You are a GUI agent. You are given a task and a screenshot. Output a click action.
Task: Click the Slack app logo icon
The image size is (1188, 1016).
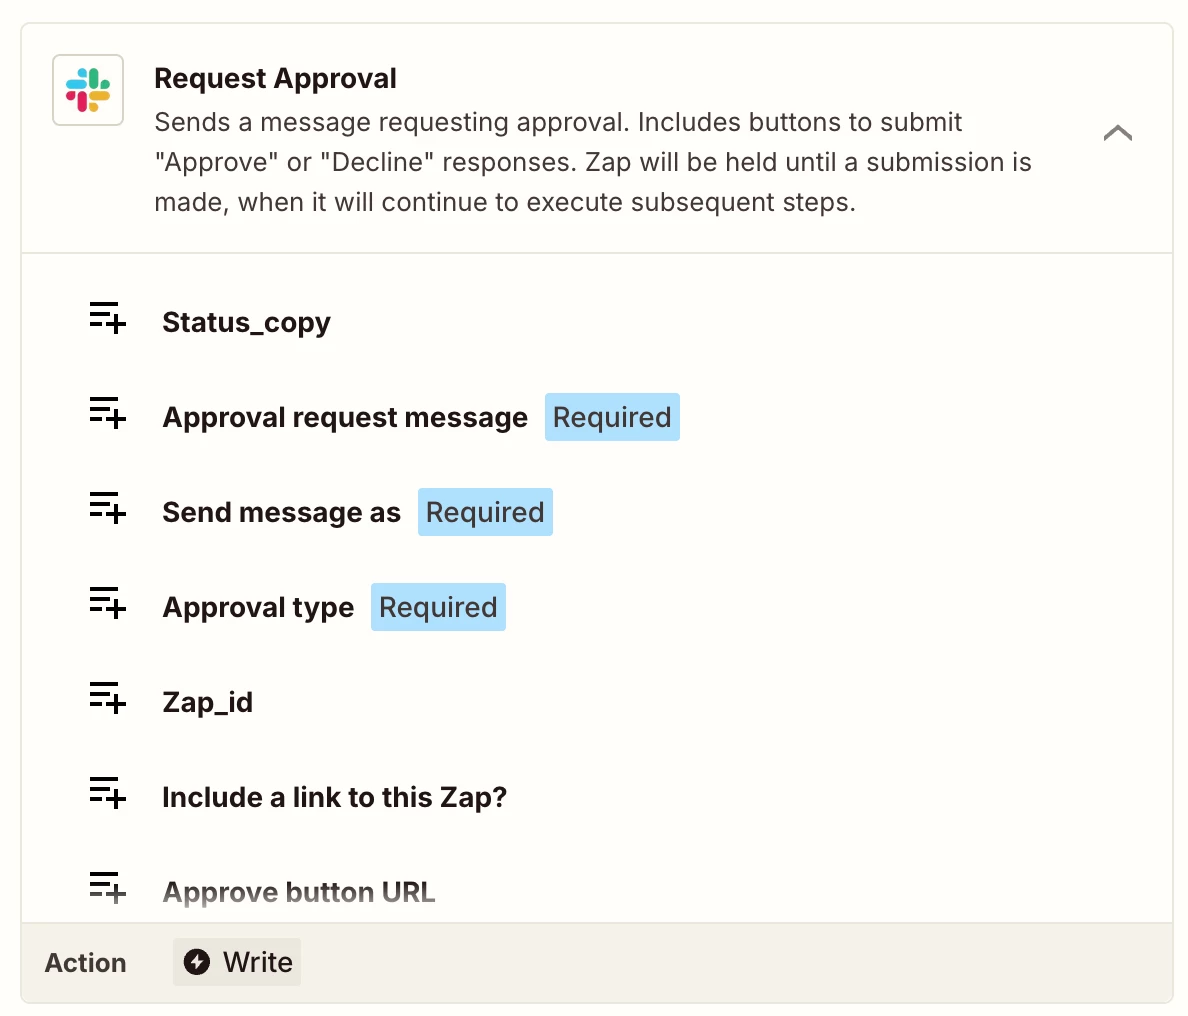point(88,90)
